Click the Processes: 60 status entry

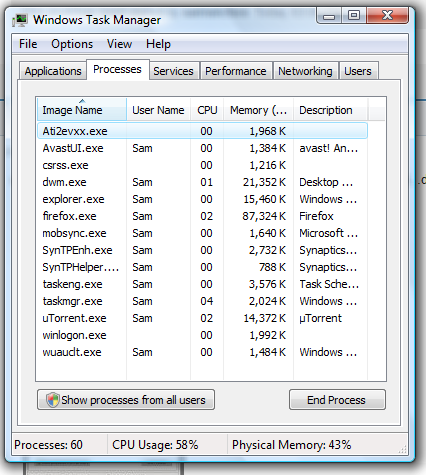click(x=48, y=445)
